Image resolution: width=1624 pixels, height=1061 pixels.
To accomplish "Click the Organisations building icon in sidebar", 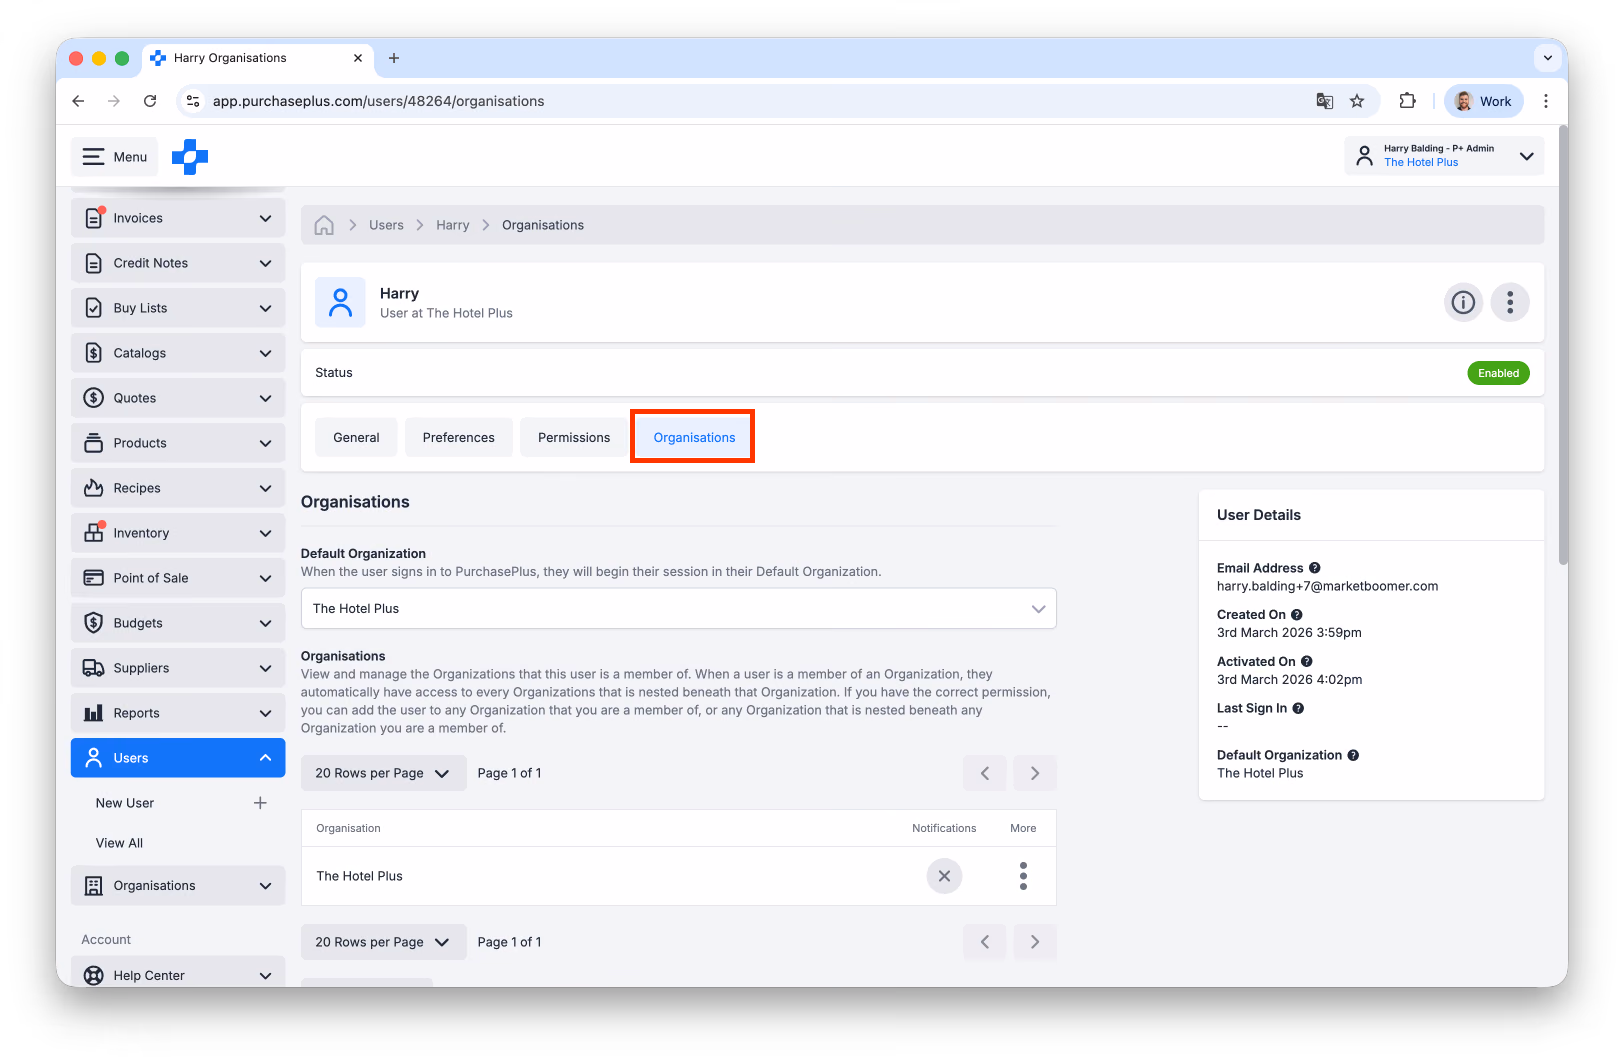I will click(94, 886).
